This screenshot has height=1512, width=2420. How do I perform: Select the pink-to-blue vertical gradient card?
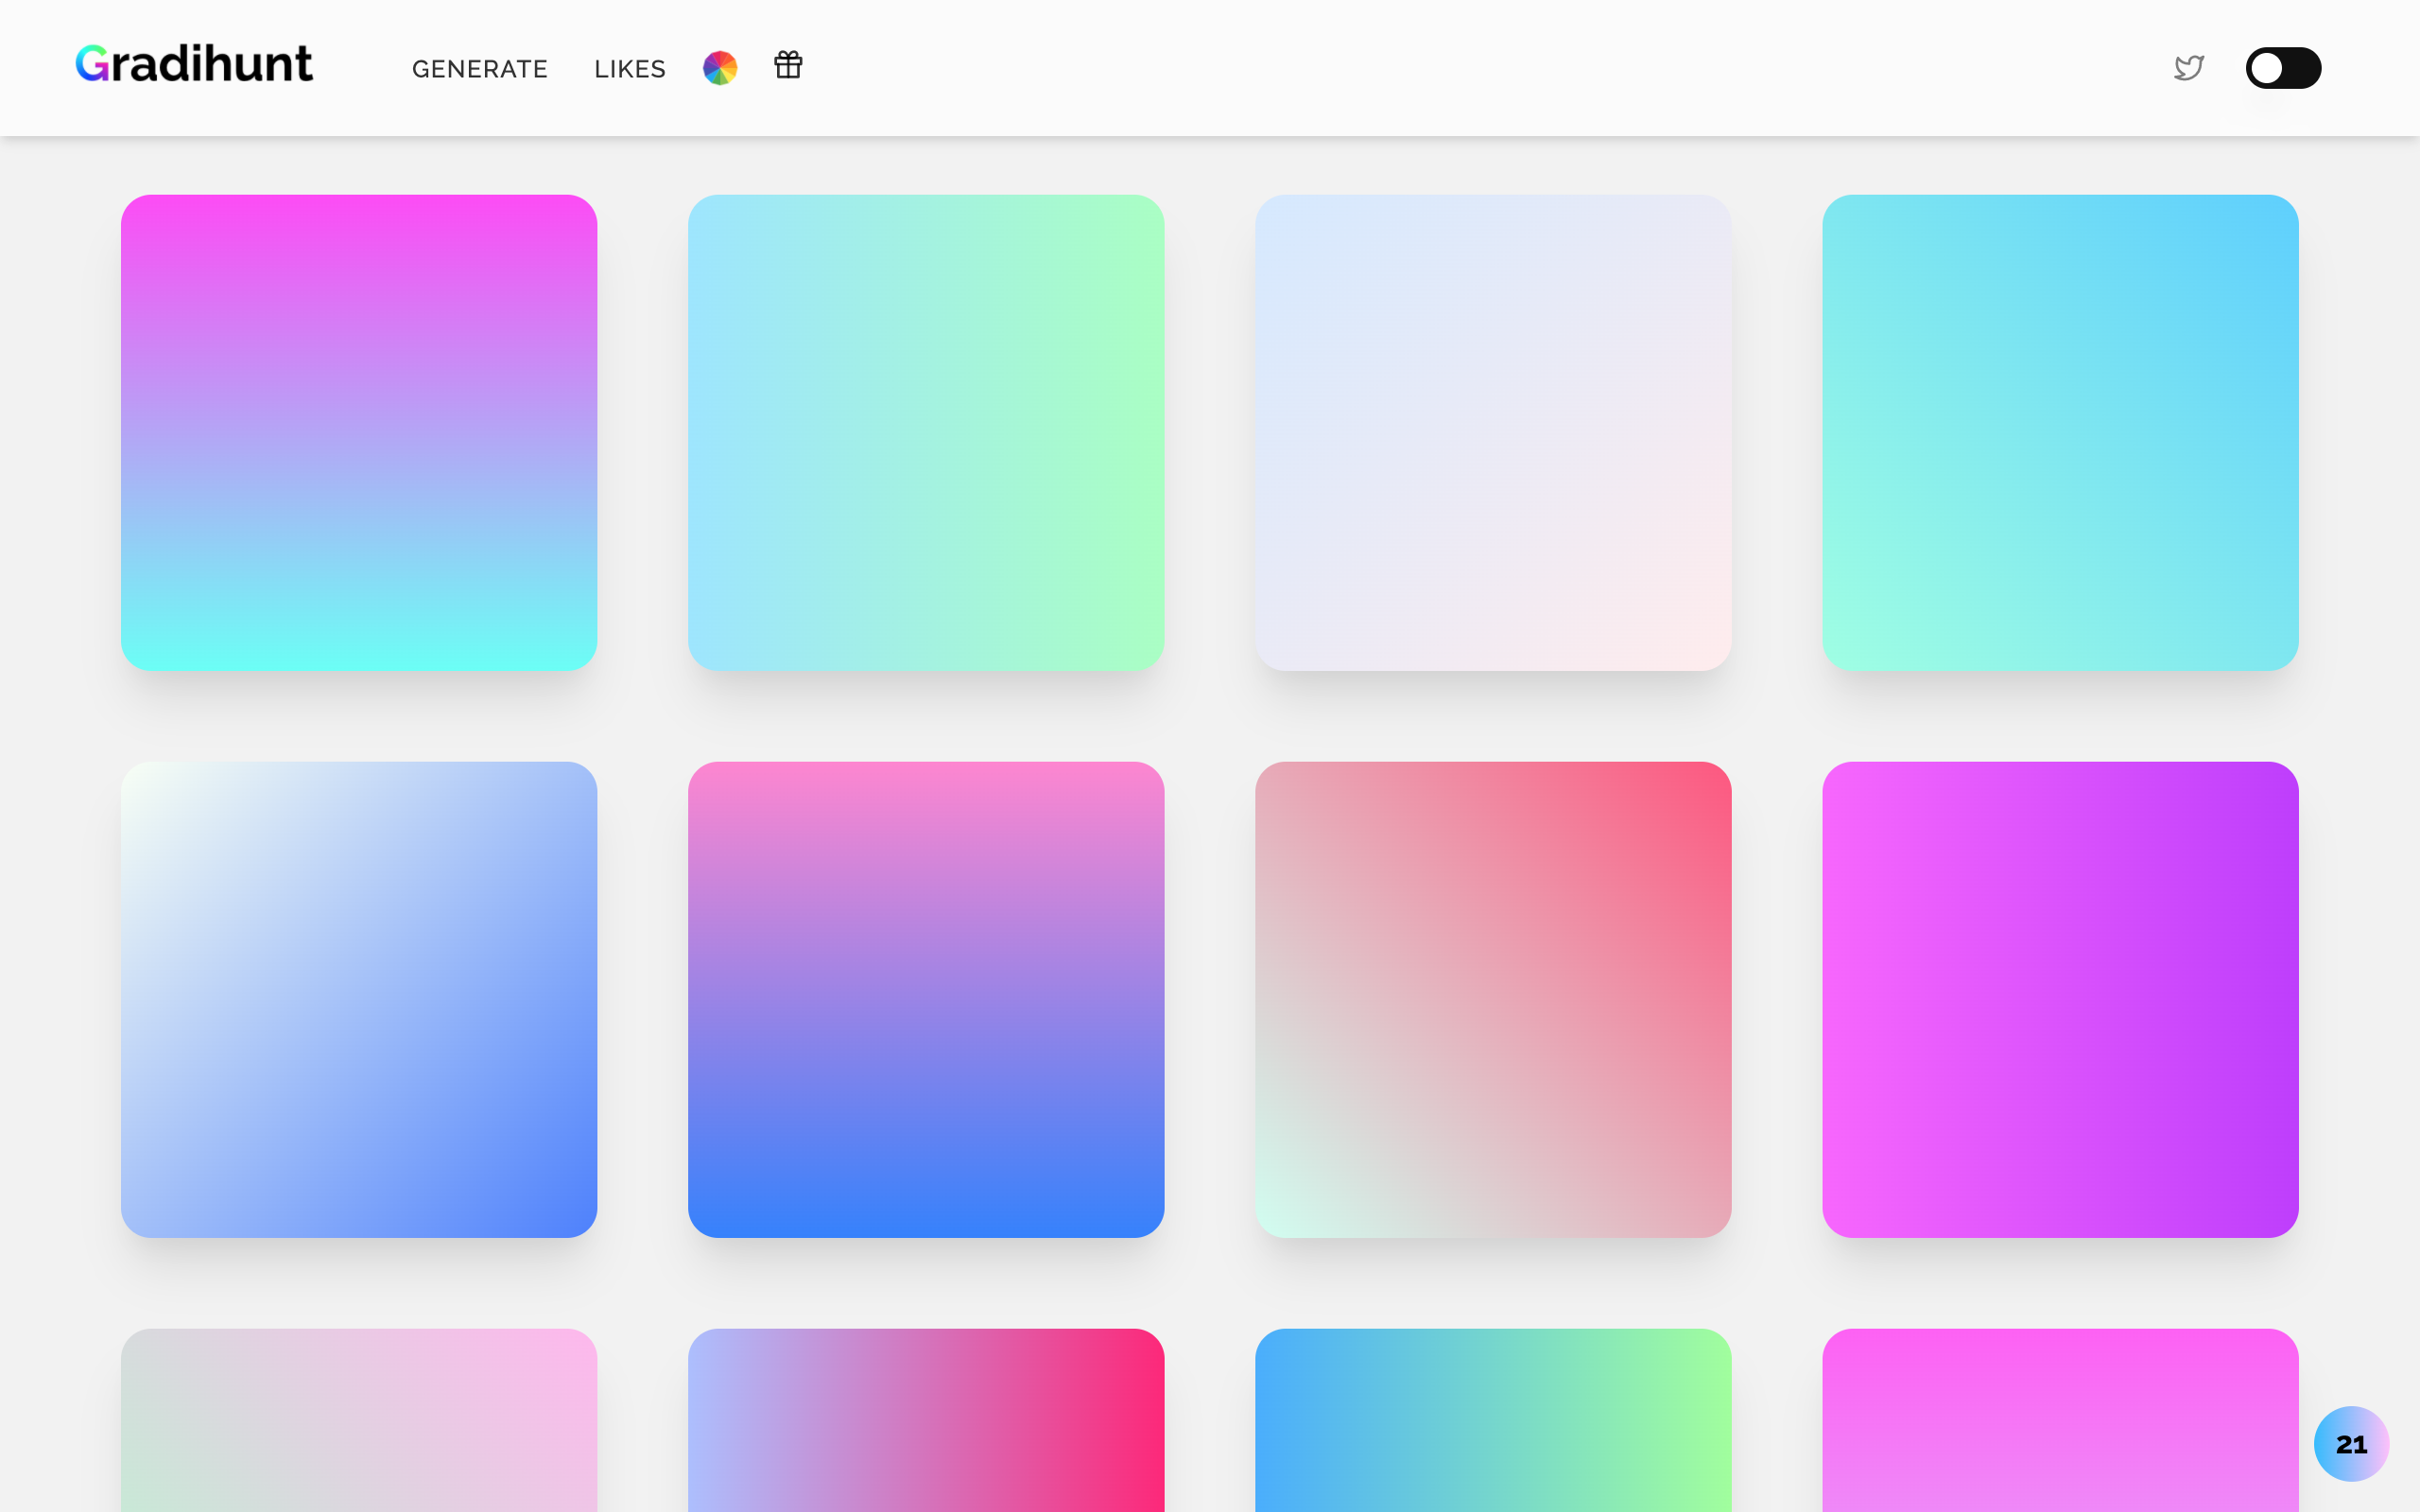[926, 999]
